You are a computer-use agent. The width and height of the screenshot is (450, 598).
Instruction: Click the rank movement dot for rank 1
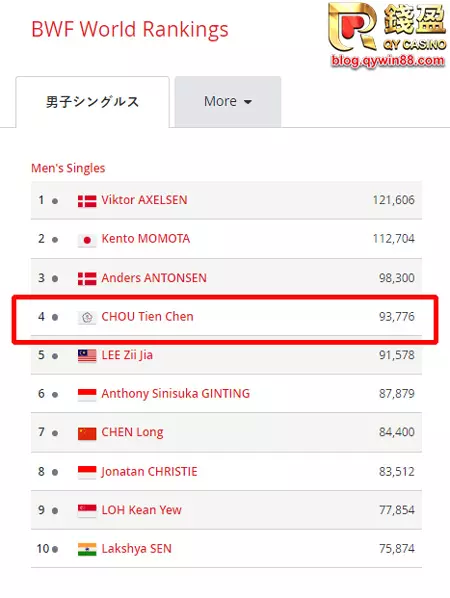click(x=55, y=201)
